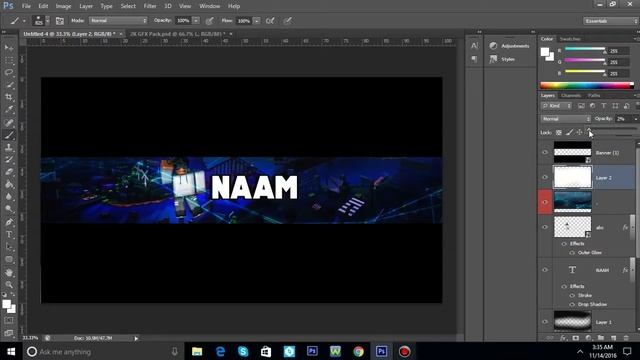Click the foreground color swatch in Color panel

[x=545, y=52]
